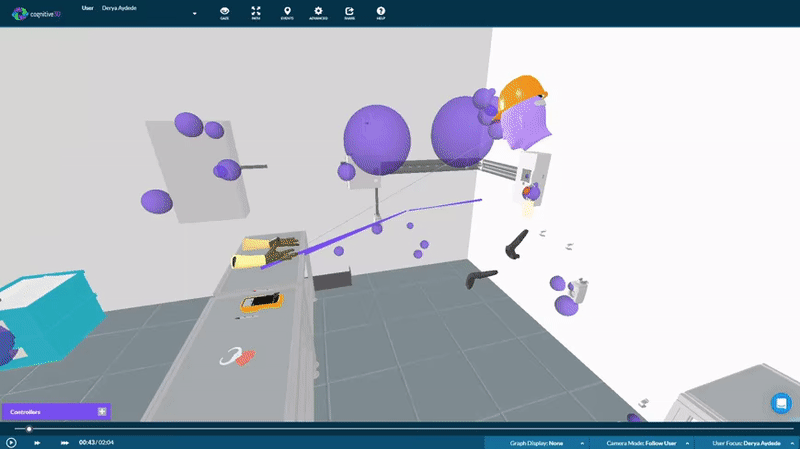
Task: Click the playback timeline slider handle
Action: coord(29,429)
